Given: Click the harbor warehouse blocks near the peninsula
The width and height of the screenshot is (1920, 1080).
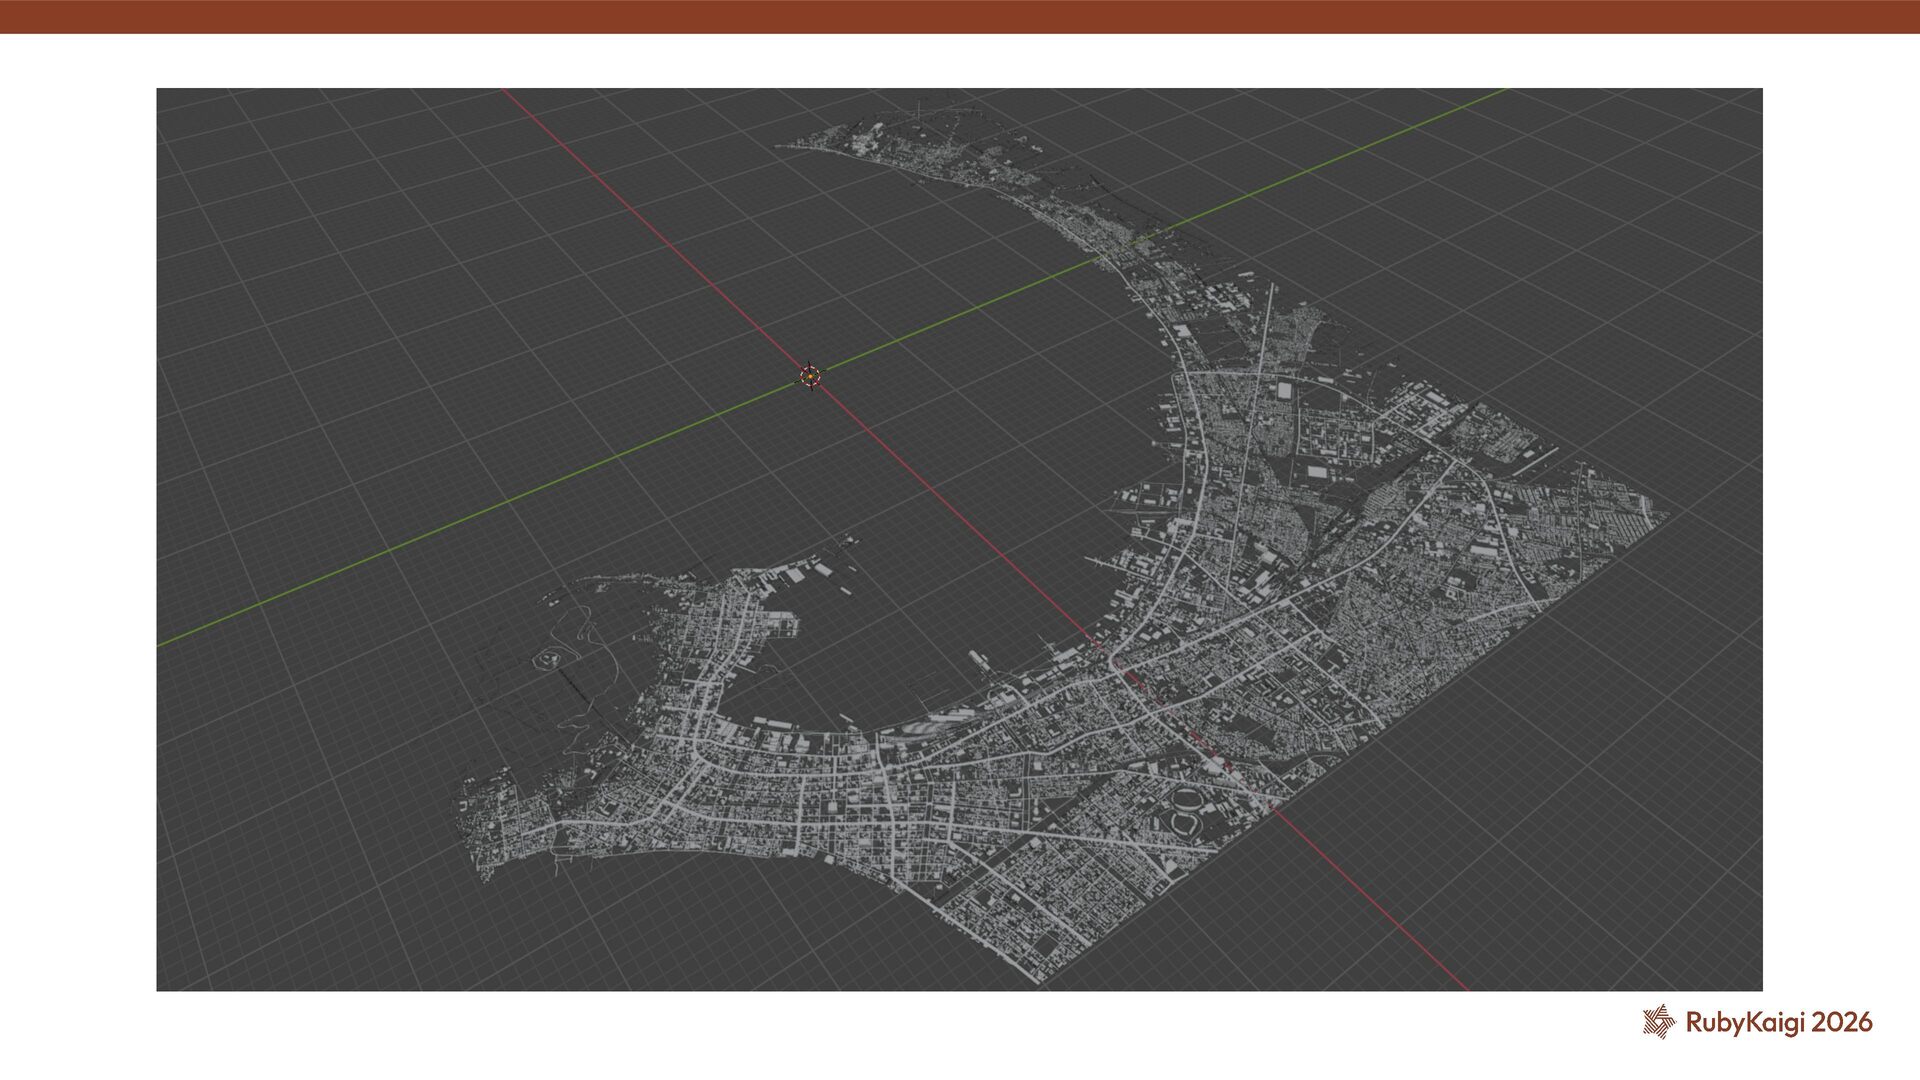Looking at the screenshot, I should tap(795, 577).
